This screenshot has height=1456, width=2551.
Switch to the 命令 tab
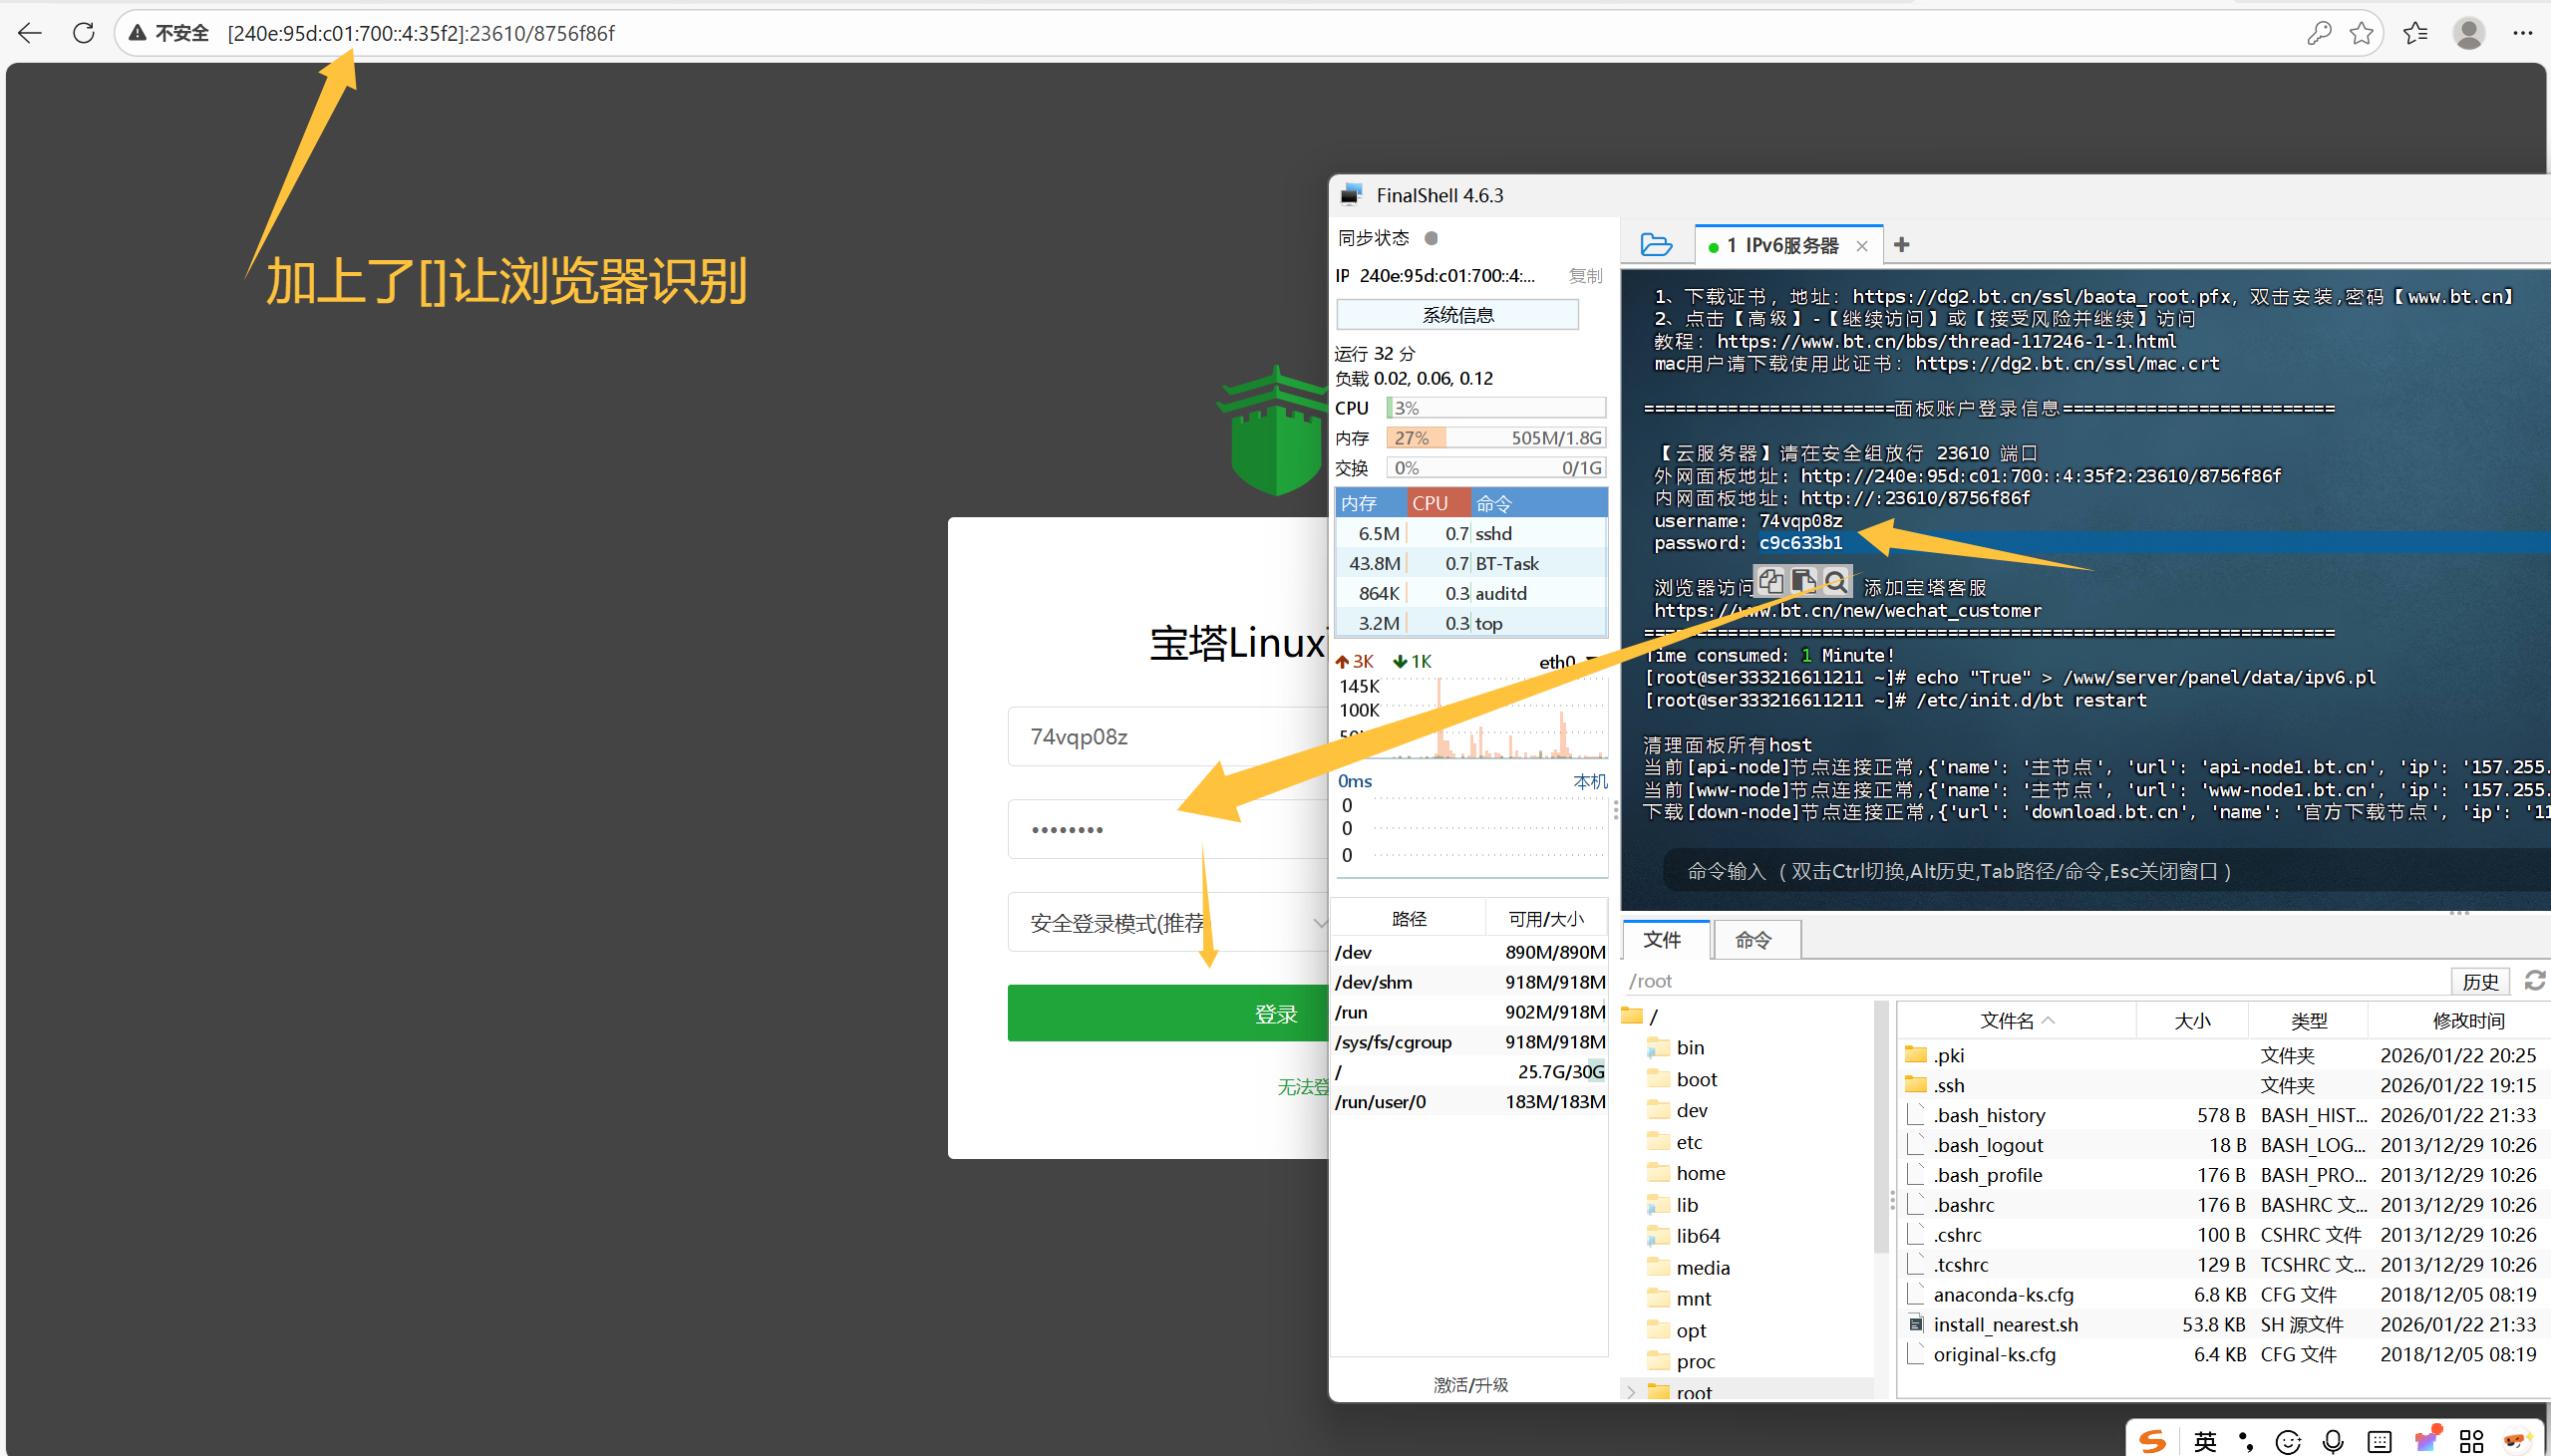(1755, 939)
